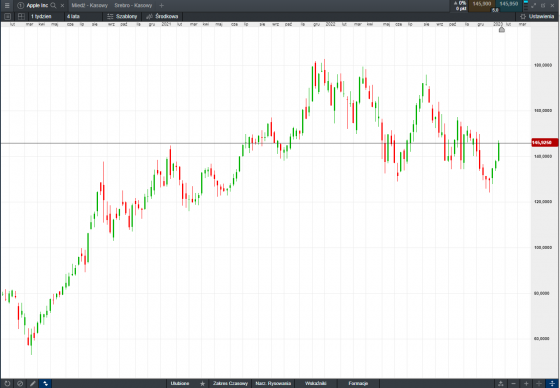Open the multi-chart grid layout icon

[21, 16]
